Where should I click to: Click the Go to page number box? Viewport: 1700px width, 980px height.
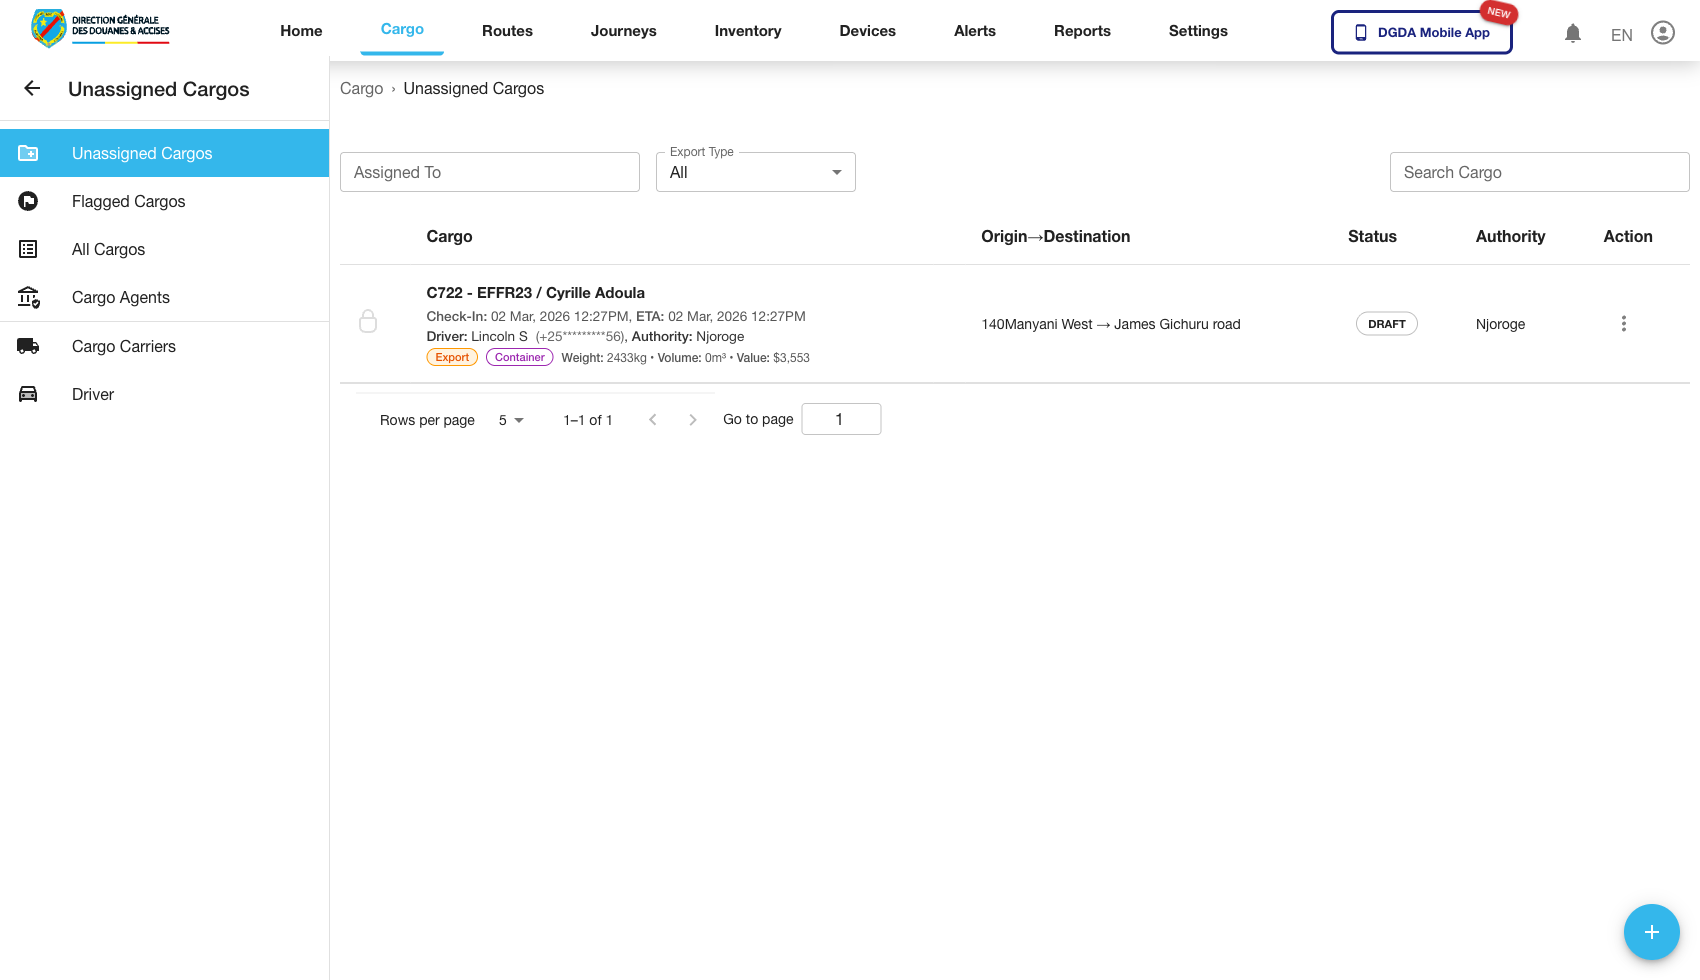840,419
